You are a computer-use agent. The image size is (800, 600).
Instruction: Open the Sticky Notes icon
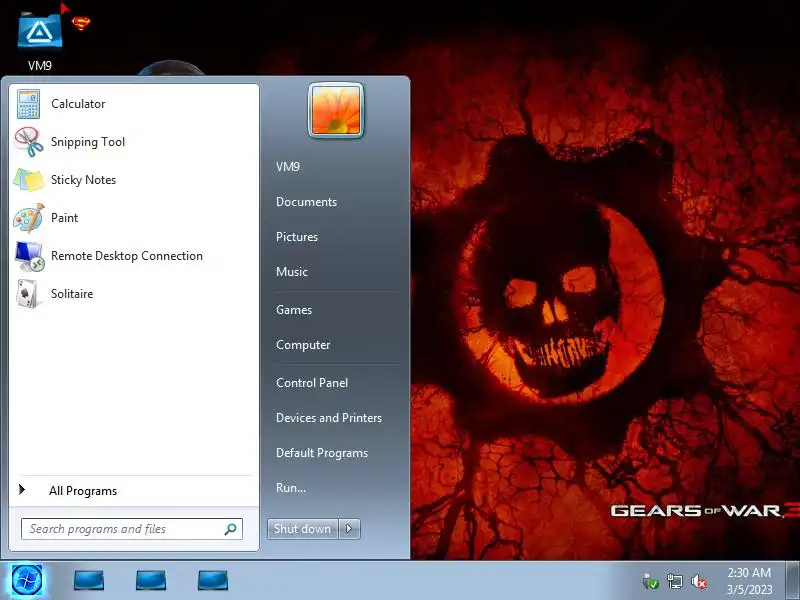(29, 180)
